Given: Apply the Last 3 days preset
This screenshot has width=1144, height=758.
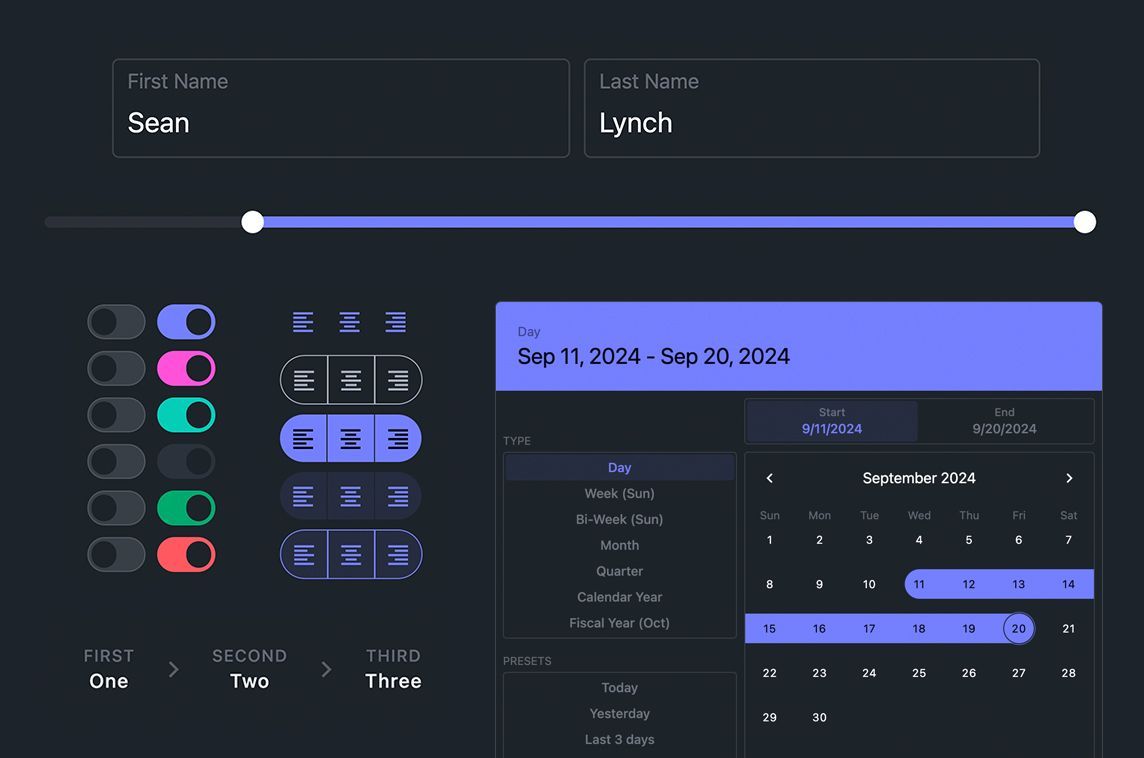Looking at the screenshot, I should point(619,739).
